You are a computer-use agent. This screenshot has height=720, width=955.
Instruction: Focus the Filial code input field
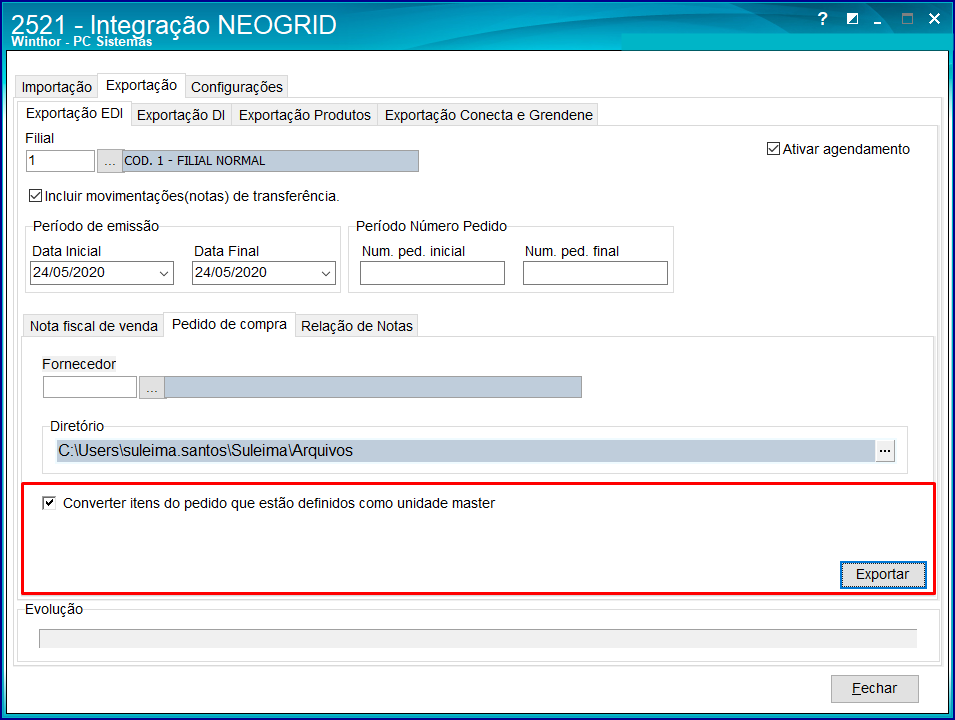click(x=60, y=161)
